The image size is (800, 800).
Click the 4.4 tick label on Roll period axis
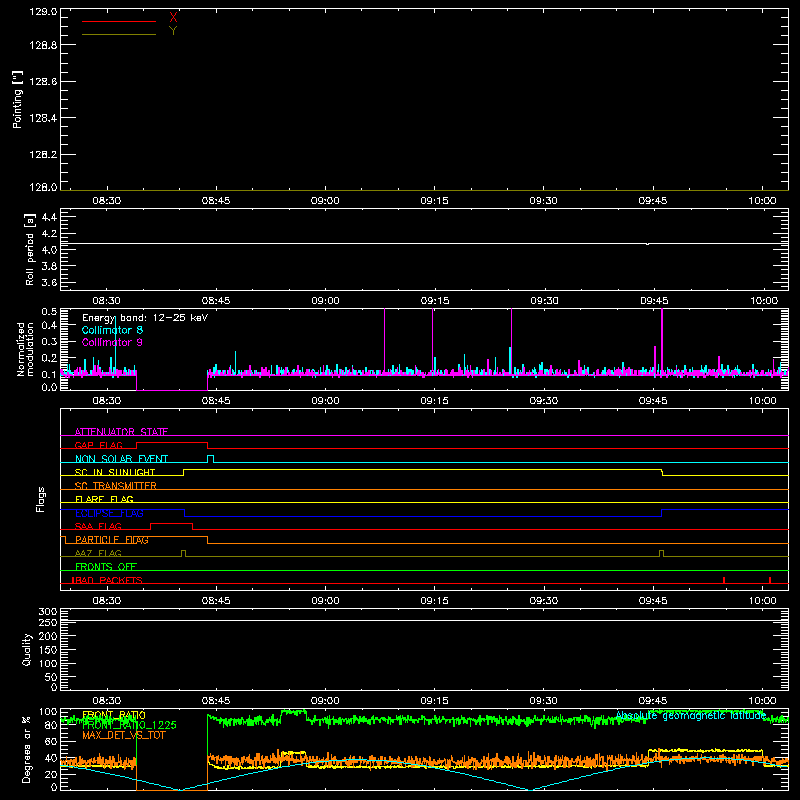(49, 217)
